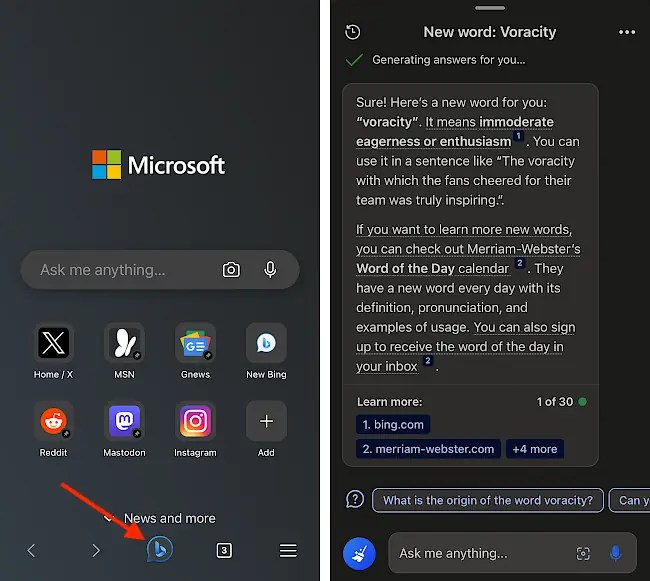Focus the Microsoft Ask me anything search field
This screenshot has height=581, width=650.
160,270
